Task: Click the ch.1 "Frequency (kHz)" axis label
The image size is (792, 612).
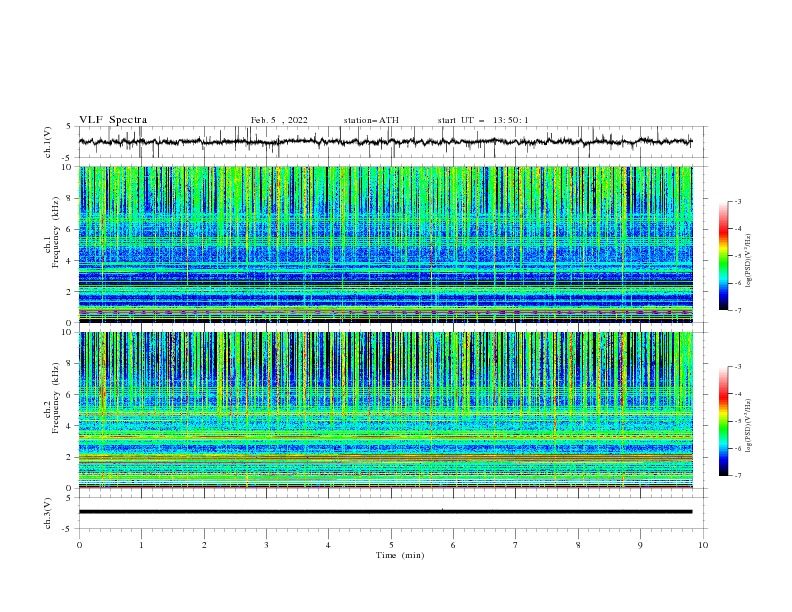Action: click(56, 233)
